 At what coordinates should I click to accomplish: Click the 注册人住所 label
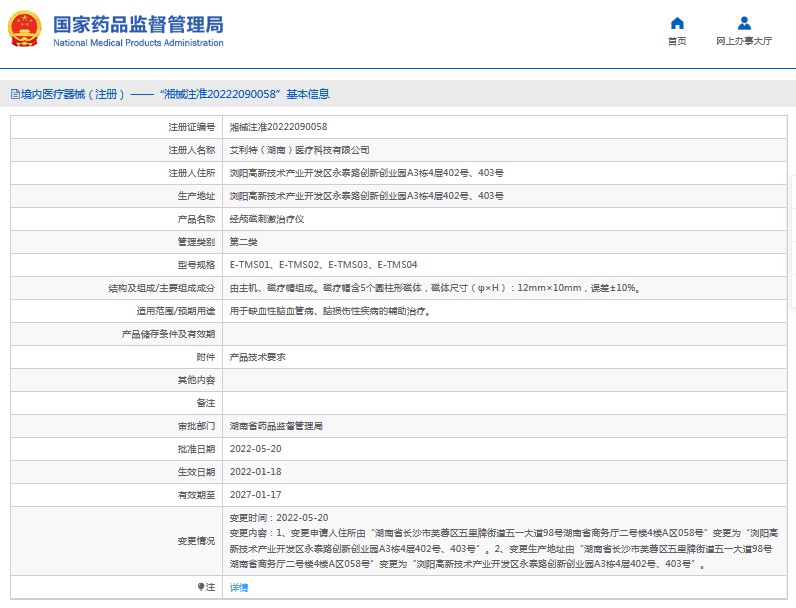coord(192,173)
